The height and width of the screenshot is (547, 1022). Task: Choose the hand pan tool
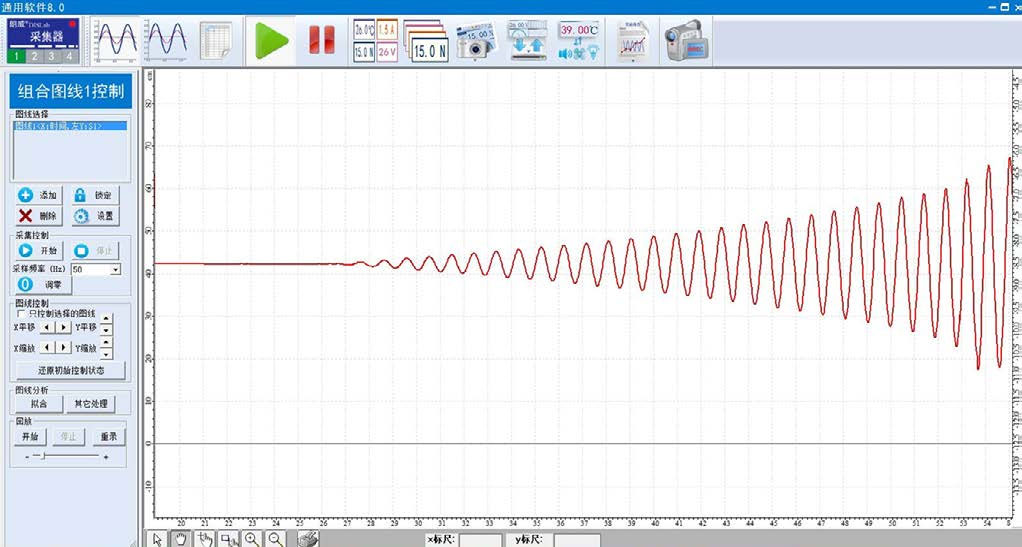click(181, 539)
